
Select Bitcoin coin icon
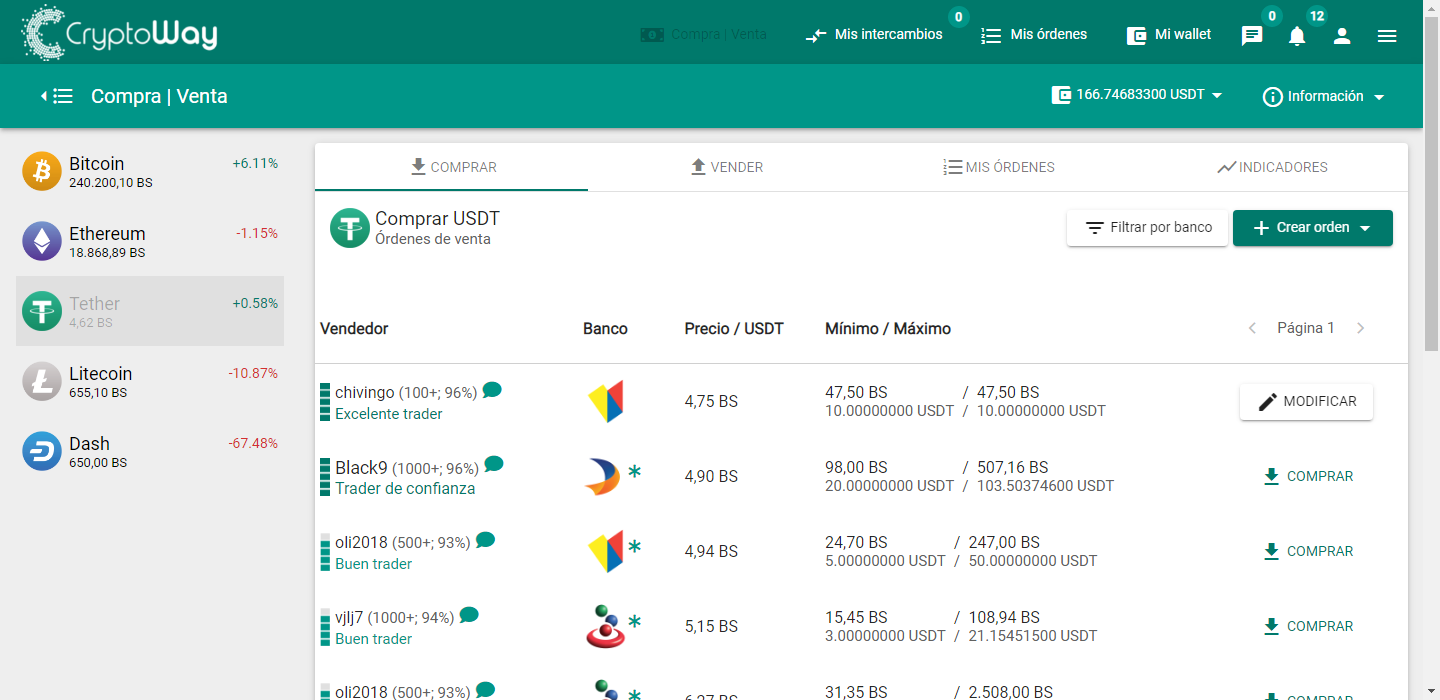[42, 171]
